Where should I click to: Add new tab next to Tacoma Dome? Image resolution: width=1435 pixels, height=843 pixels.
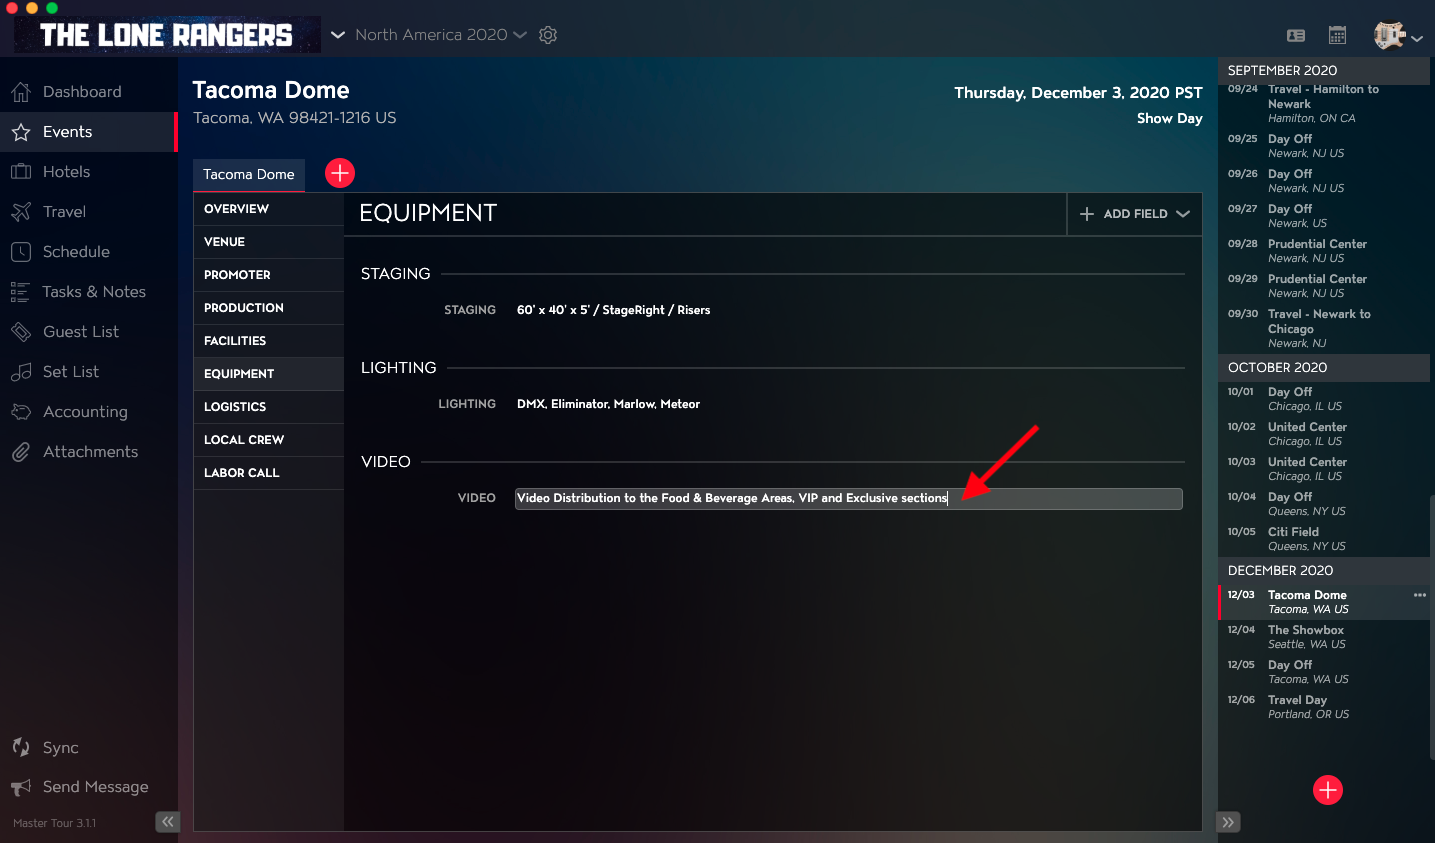tap(340, 173)
